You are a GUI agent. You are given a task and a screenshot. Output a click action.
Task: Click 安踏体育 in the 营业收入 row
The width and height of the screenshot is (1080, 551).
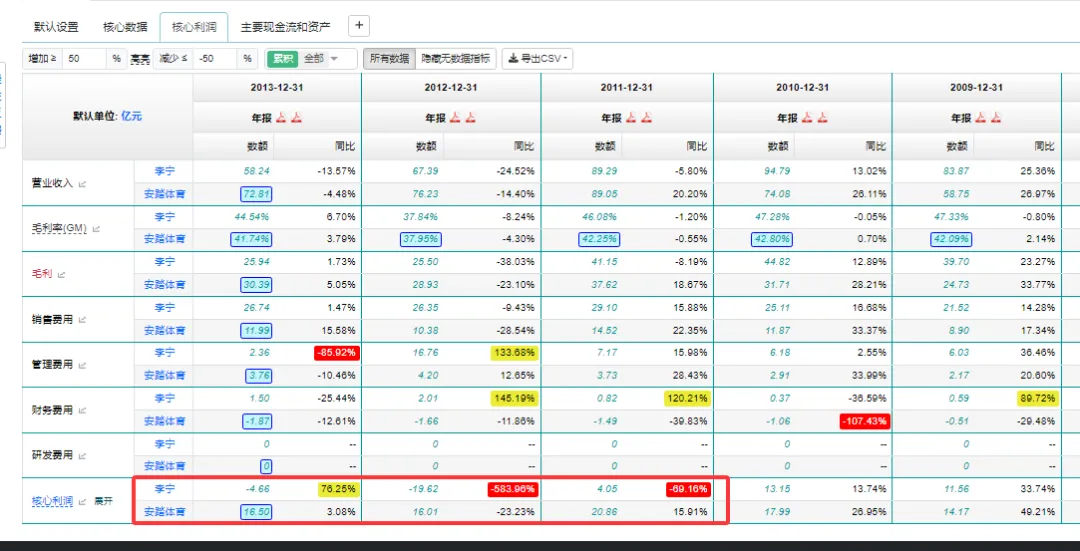point(165,194)
